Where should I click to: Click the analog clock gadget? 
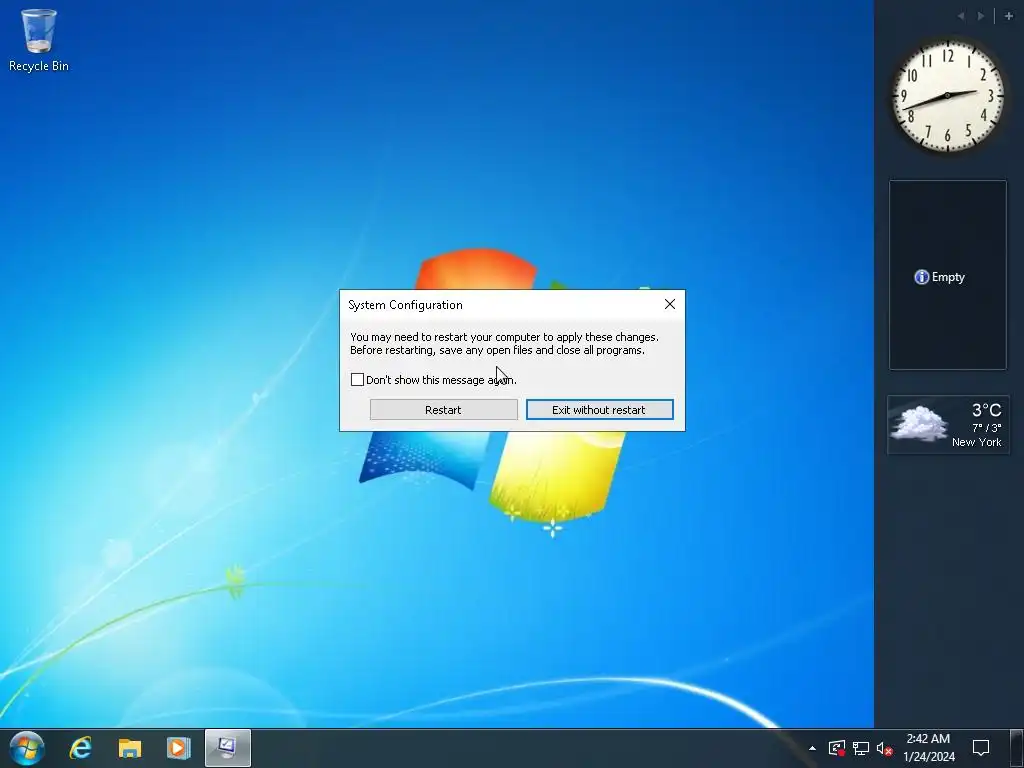pos(948,95)
